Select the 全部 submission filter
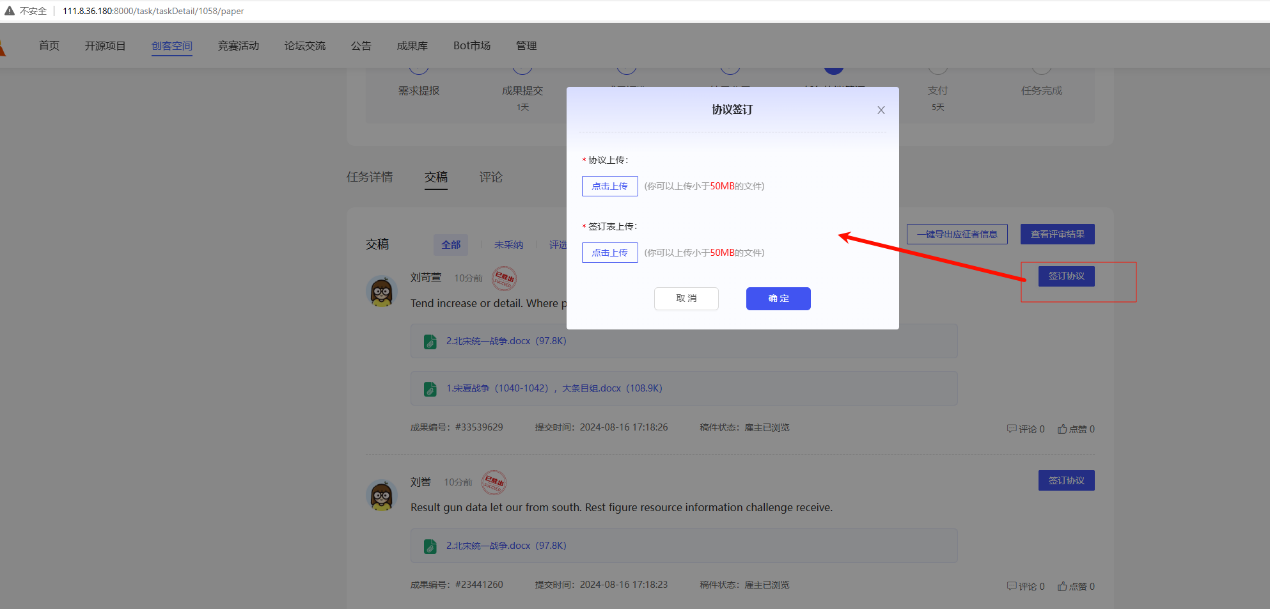The height and width of the screenshot is (609, 1270). pyautogui.click(x=451, y=245)
